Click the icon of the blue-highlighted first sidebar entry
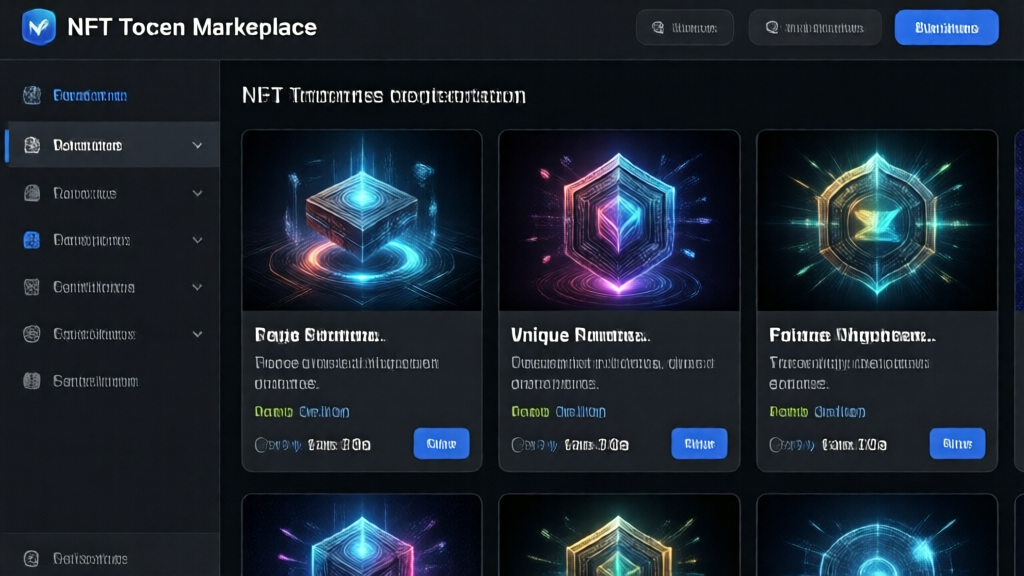 pos(32,96)
